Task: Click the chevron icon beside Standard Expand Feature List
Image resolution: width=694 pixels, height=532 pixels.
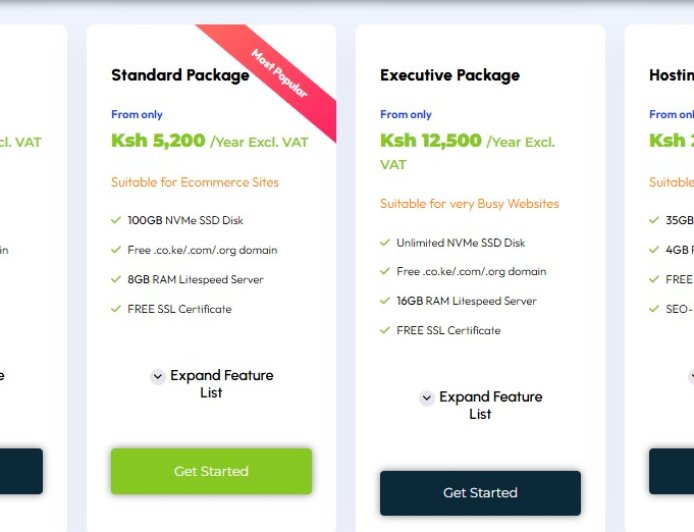Action: [158, 377]
